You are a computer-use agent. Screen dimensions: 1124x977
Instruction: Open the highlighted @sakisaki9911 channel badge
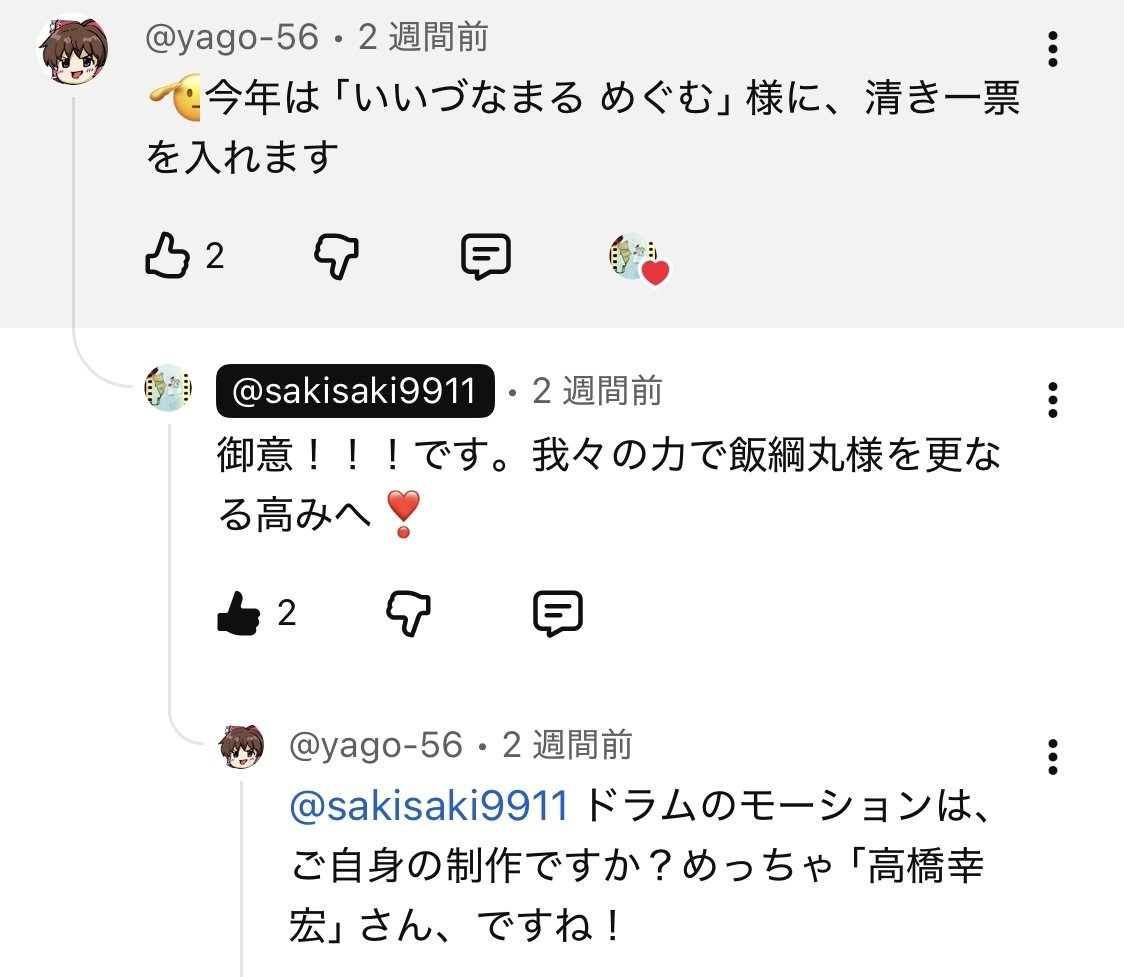(355, 391)
